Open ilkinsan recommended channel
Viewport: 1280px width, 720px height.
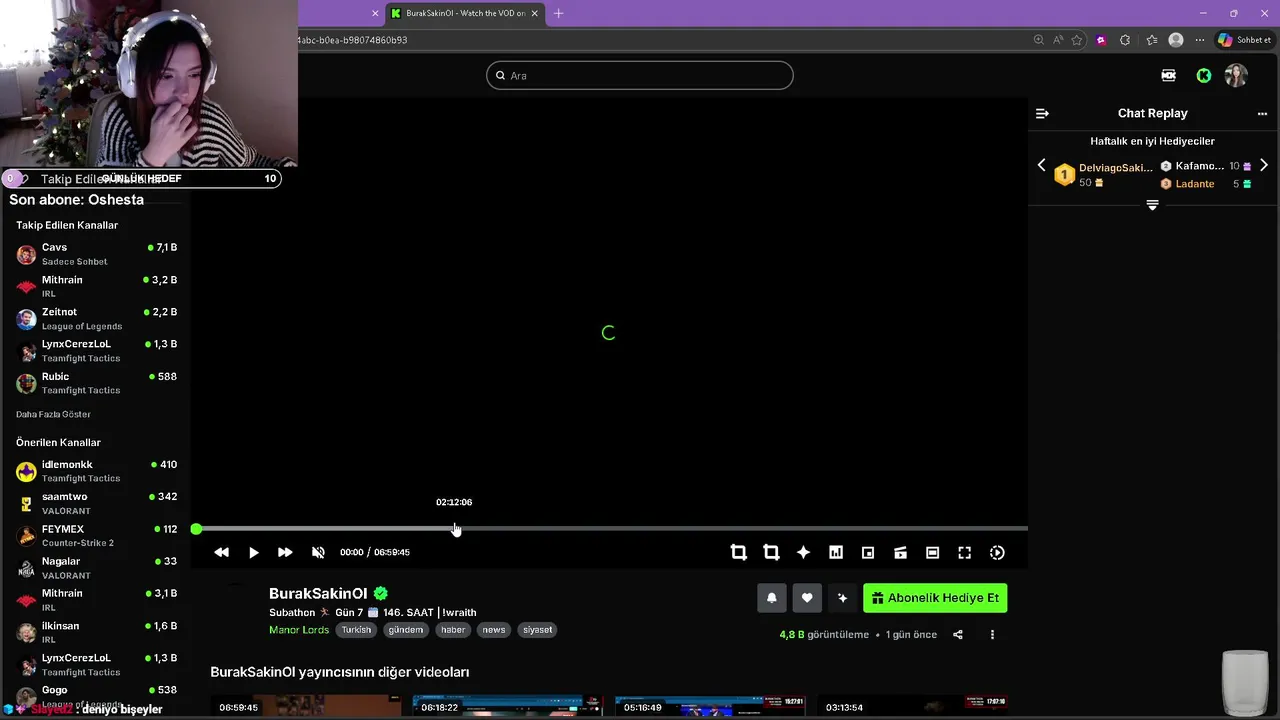coord(96,632)
